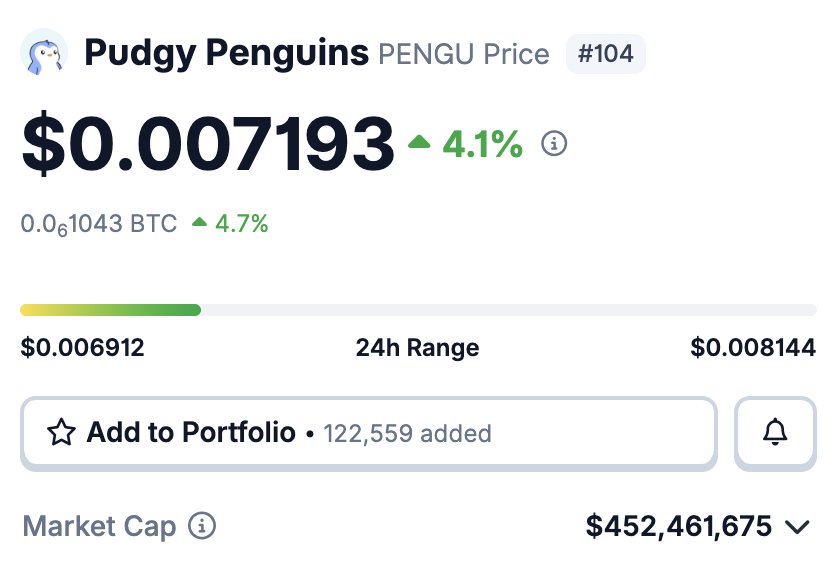Click the 24h low value $0.006912
This screenshot has height=566, width=832.
82,348
